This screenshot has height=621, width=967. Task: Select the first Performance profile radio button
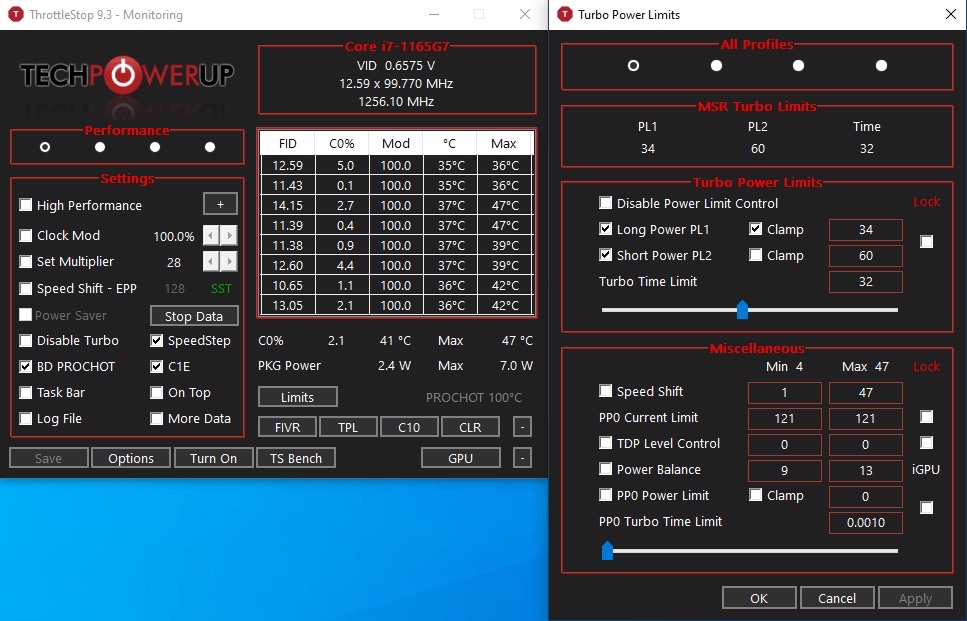pyautogui.click(x=44, y=147)
